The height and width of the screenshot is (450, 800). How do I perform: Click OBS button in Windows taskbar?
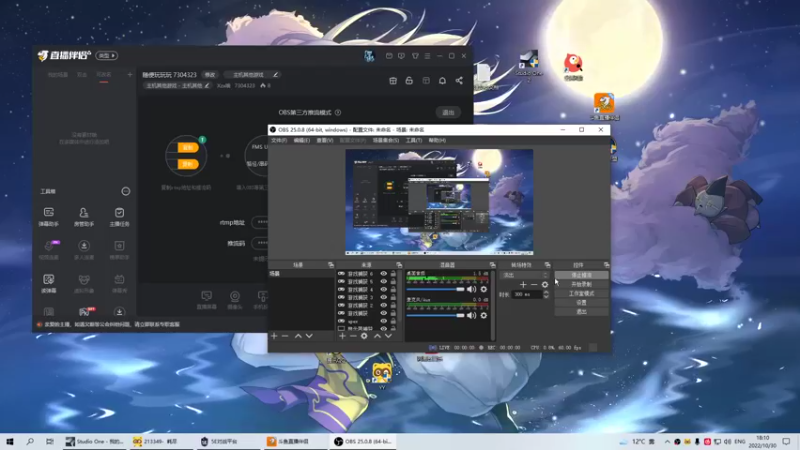364,441
